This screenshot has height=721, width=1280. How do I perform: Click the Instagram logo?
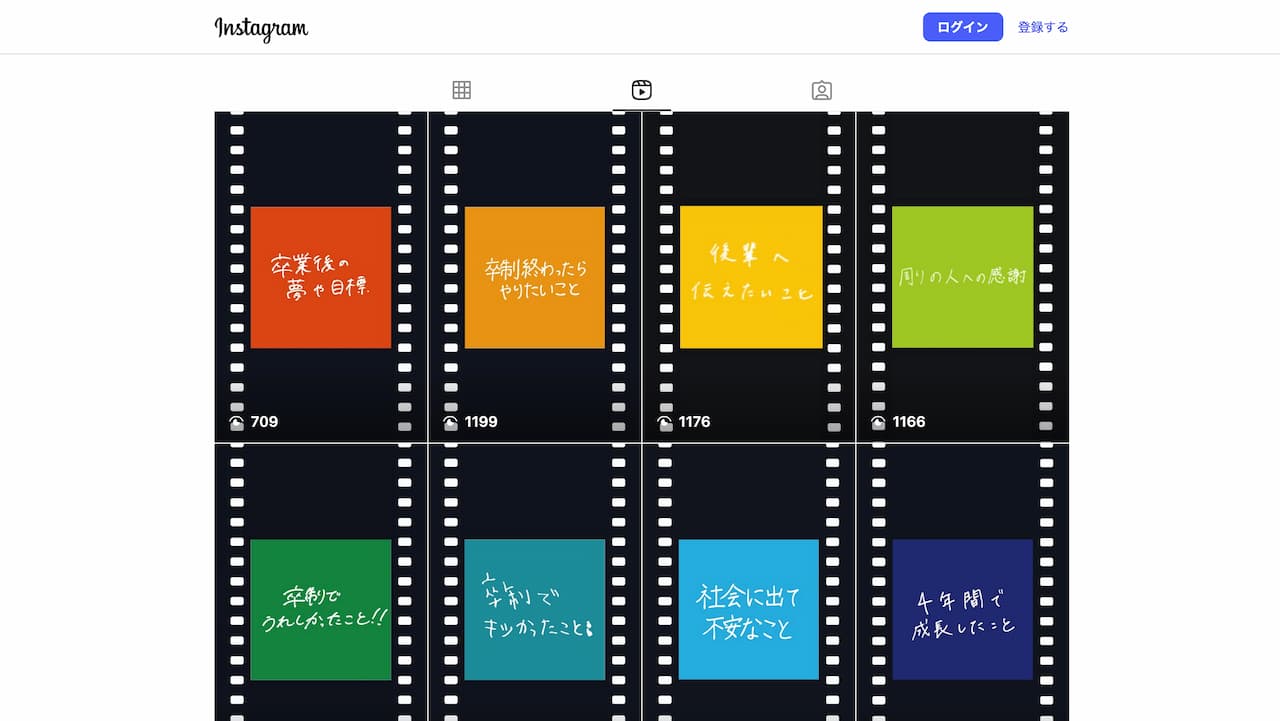[261, 28]
